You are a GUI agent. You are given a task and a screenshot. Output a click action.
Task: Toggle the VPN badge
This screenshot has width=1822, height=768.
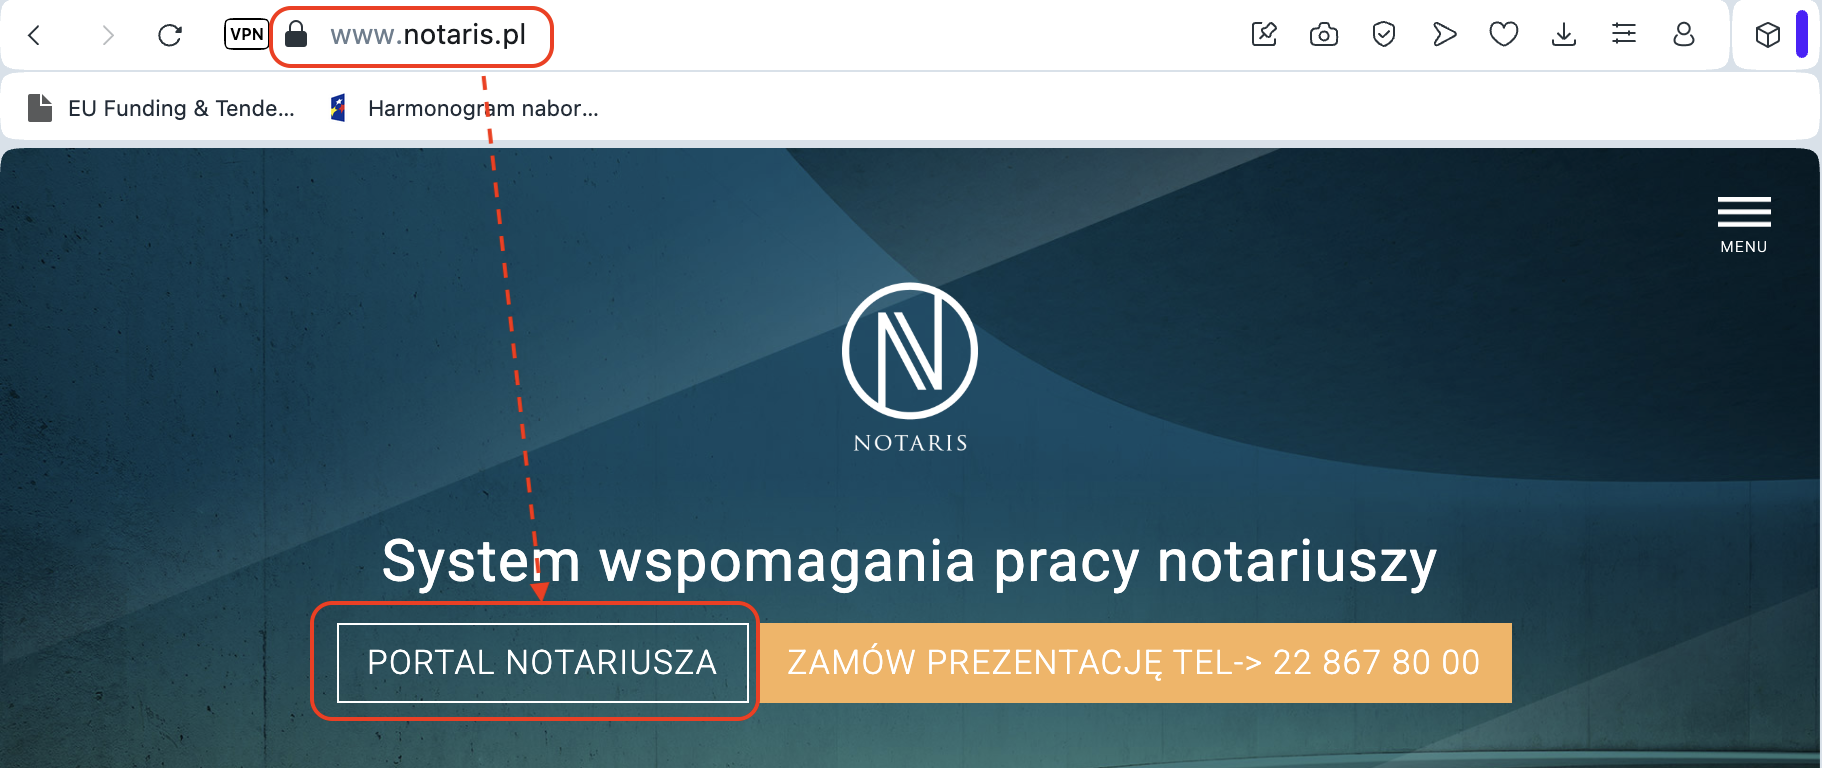[x=246, y=34]
